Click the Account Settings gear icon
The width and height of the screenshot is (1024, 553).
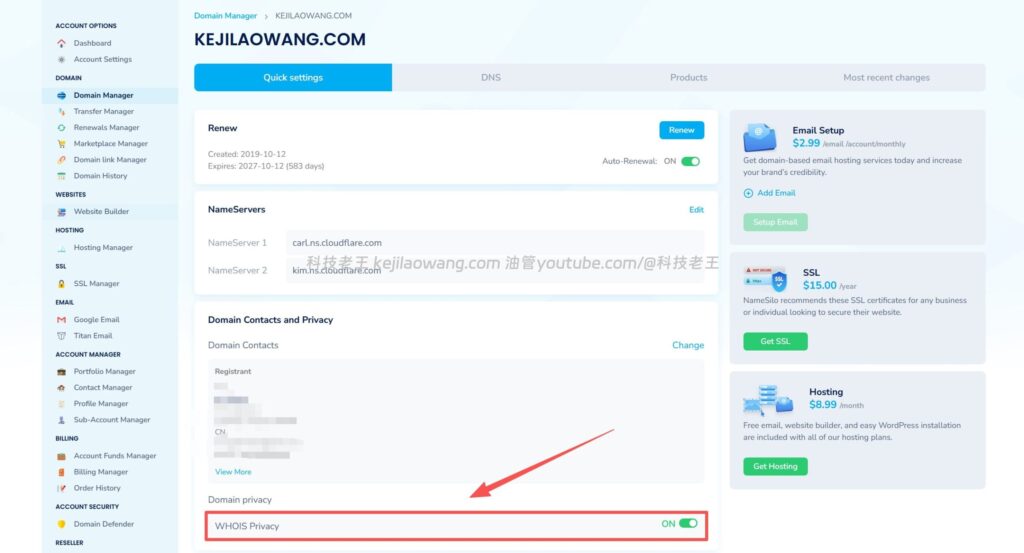pyautogui.click(x=61, y=59)
